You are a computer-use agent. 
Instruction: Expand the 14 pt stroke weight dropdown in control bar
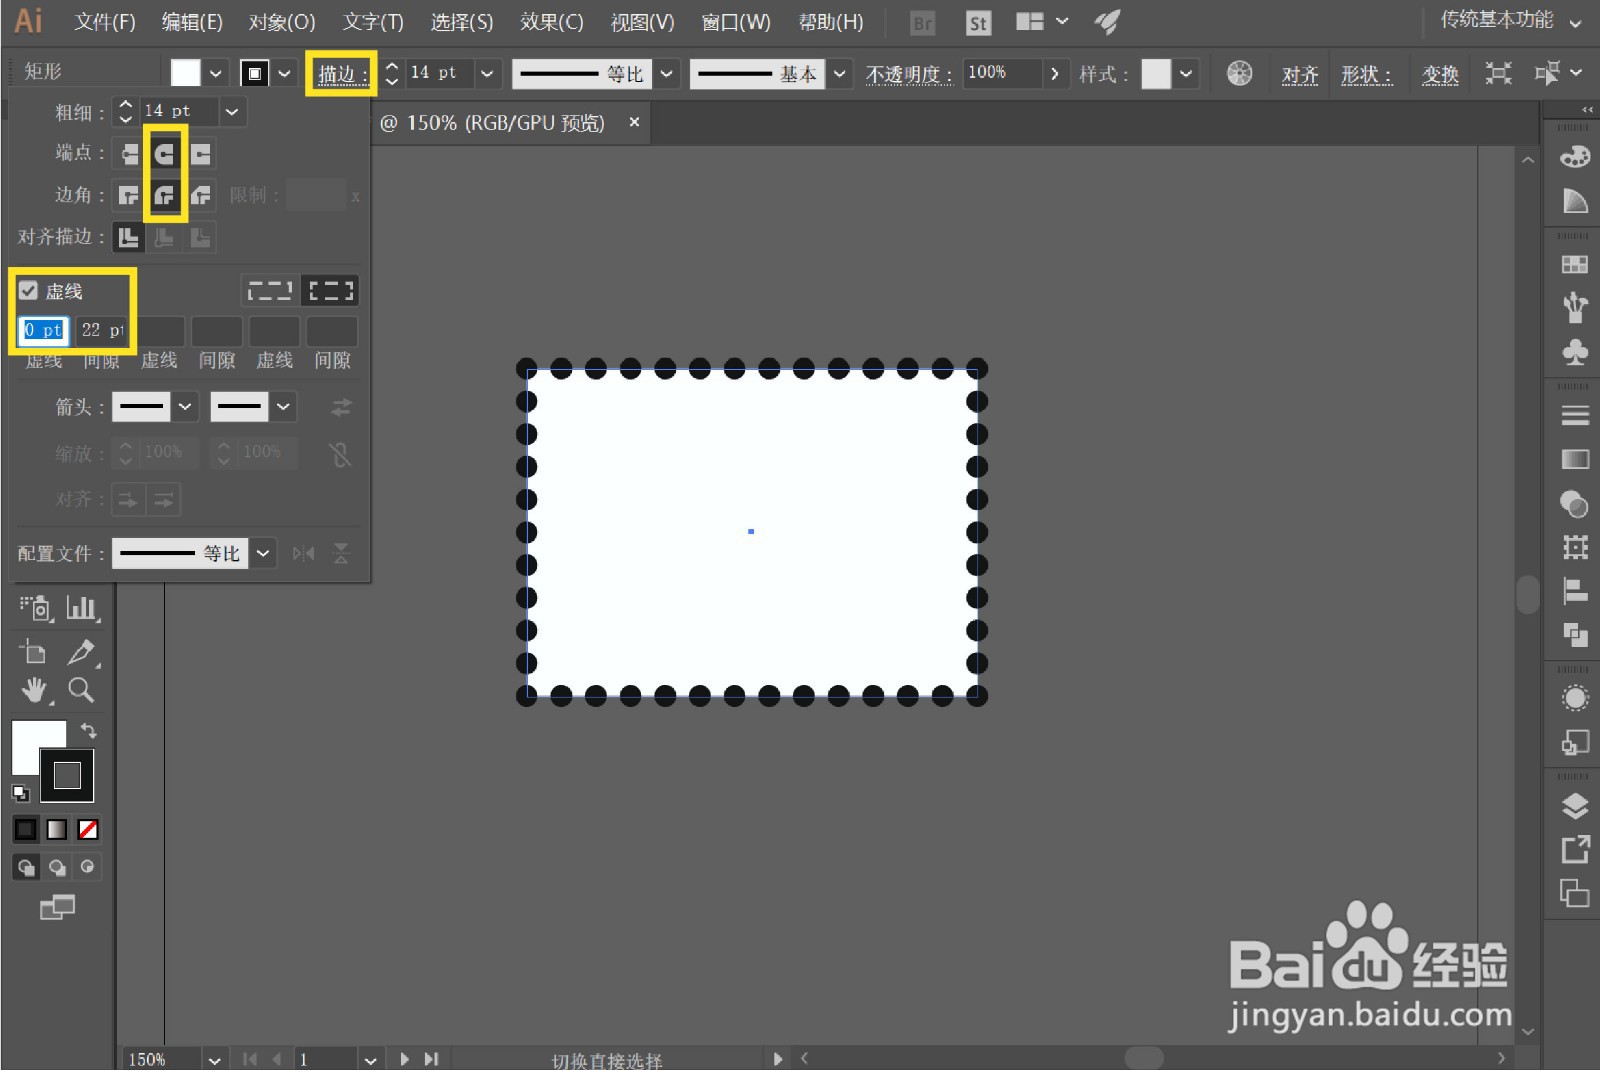click(x=487, y=73)
